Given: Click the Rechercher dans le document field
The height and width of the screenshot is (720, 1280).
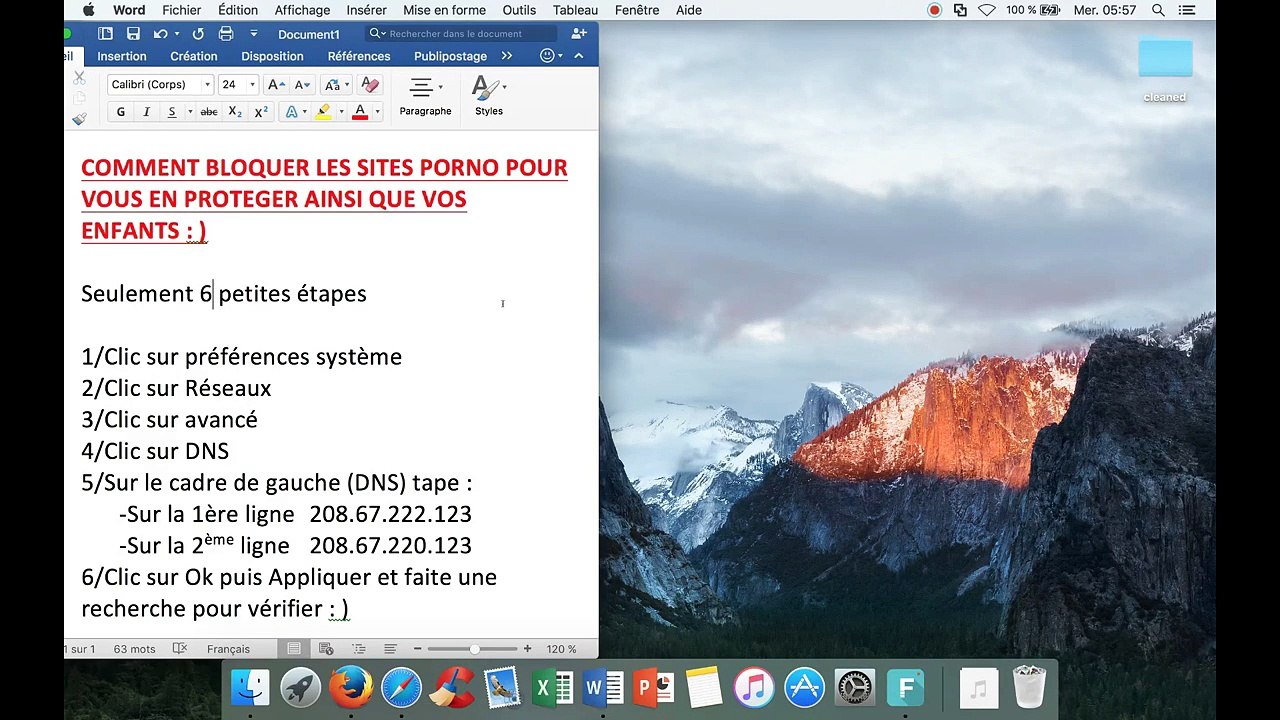Looking at the screenshot, I should (x=461, y=33).
